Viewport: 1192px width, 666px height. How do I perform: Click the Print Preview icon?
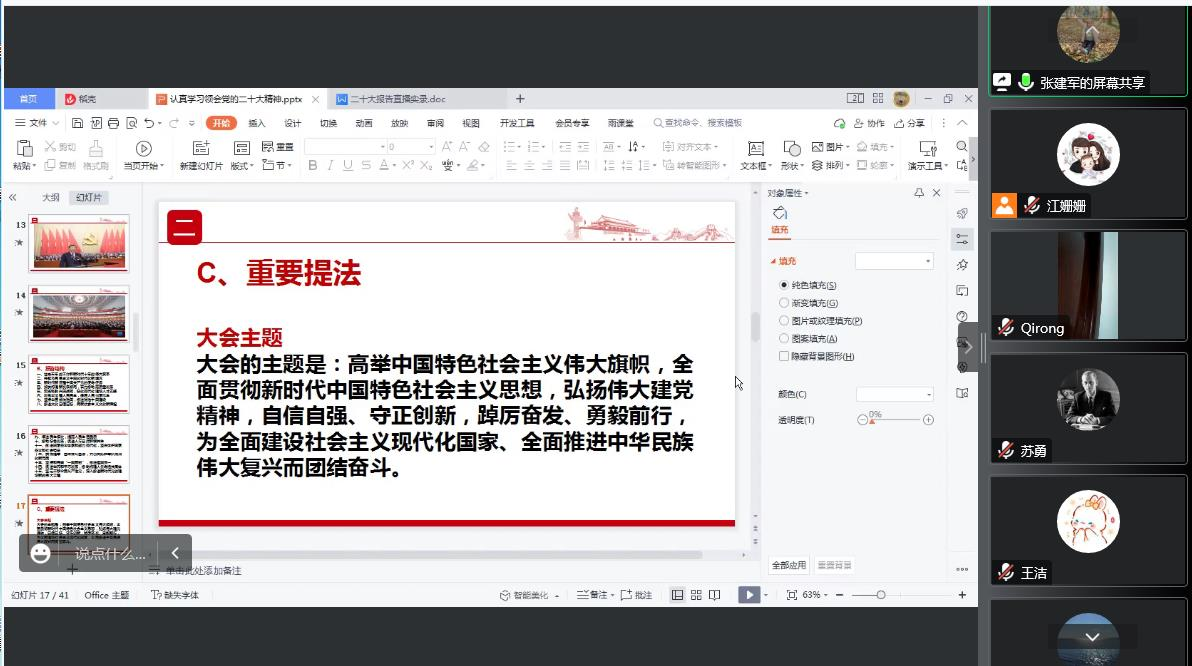tap(132, 123)
